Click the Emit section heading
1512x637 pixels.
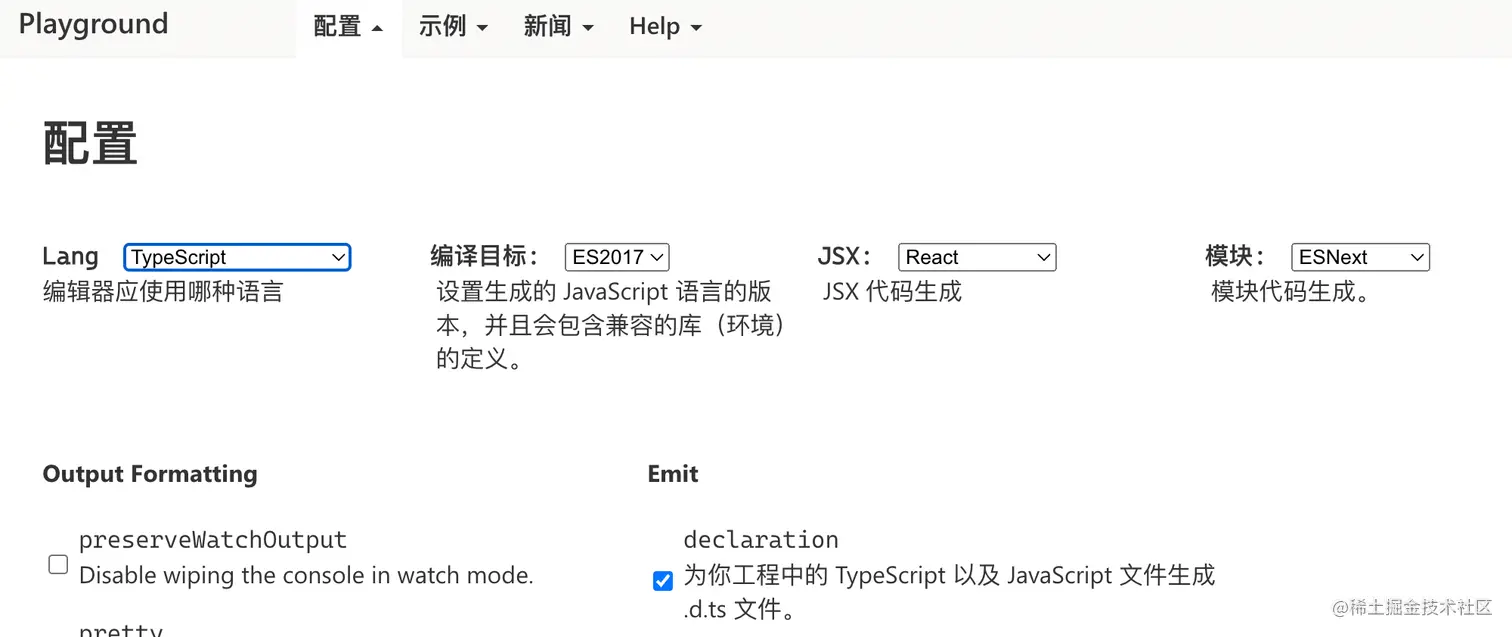click(673, 474)
